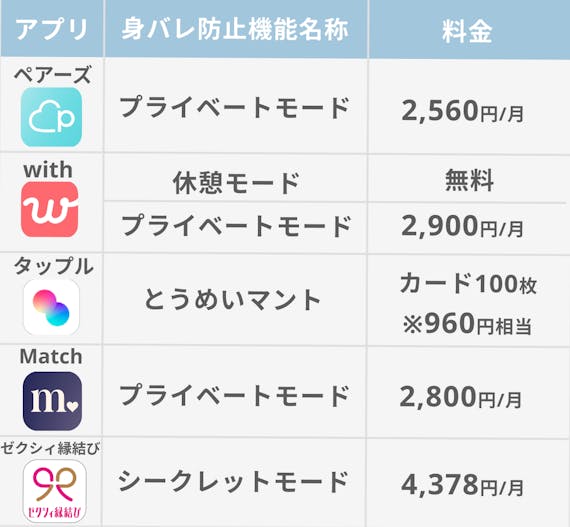Click the with app red icon
This screenshot has width=570, height=527.
point(50,210)
